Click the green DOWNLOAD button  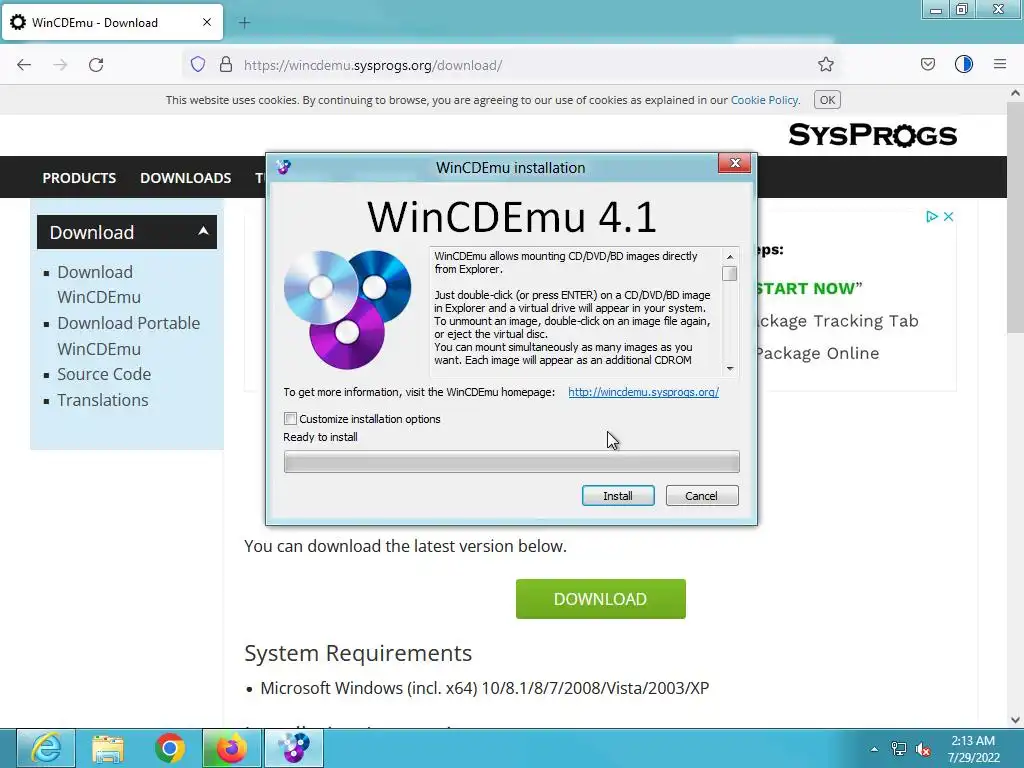coord(600,599)
